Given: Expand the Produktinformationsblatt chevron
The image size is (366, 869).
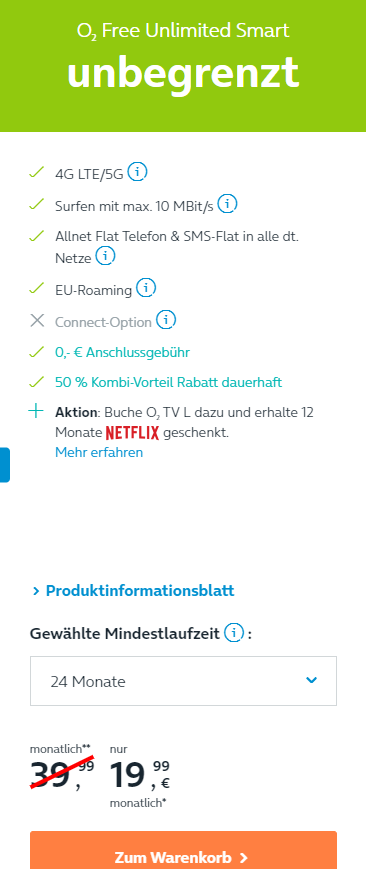Looking at the screenshot, I should [36, 591].
